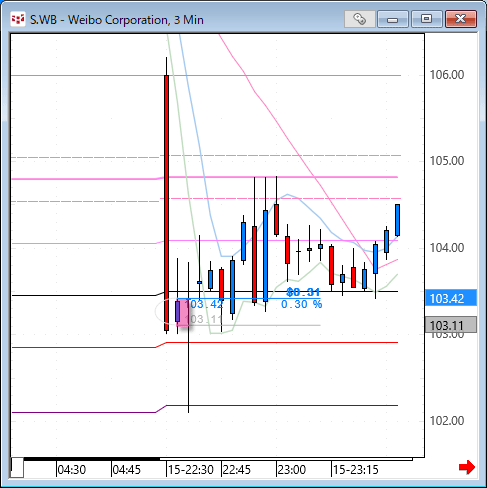This screenshot has height=488, width=487.
Task: Click the white box at time axis start
Action: tap(17, 468)
